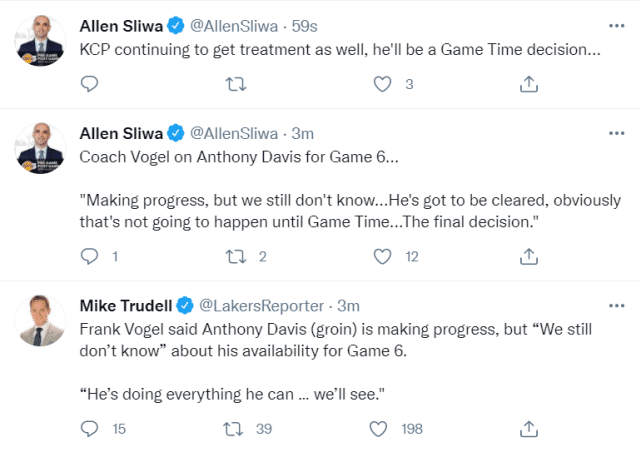Share the KCP treatment tweet

(x=527, y=86)
